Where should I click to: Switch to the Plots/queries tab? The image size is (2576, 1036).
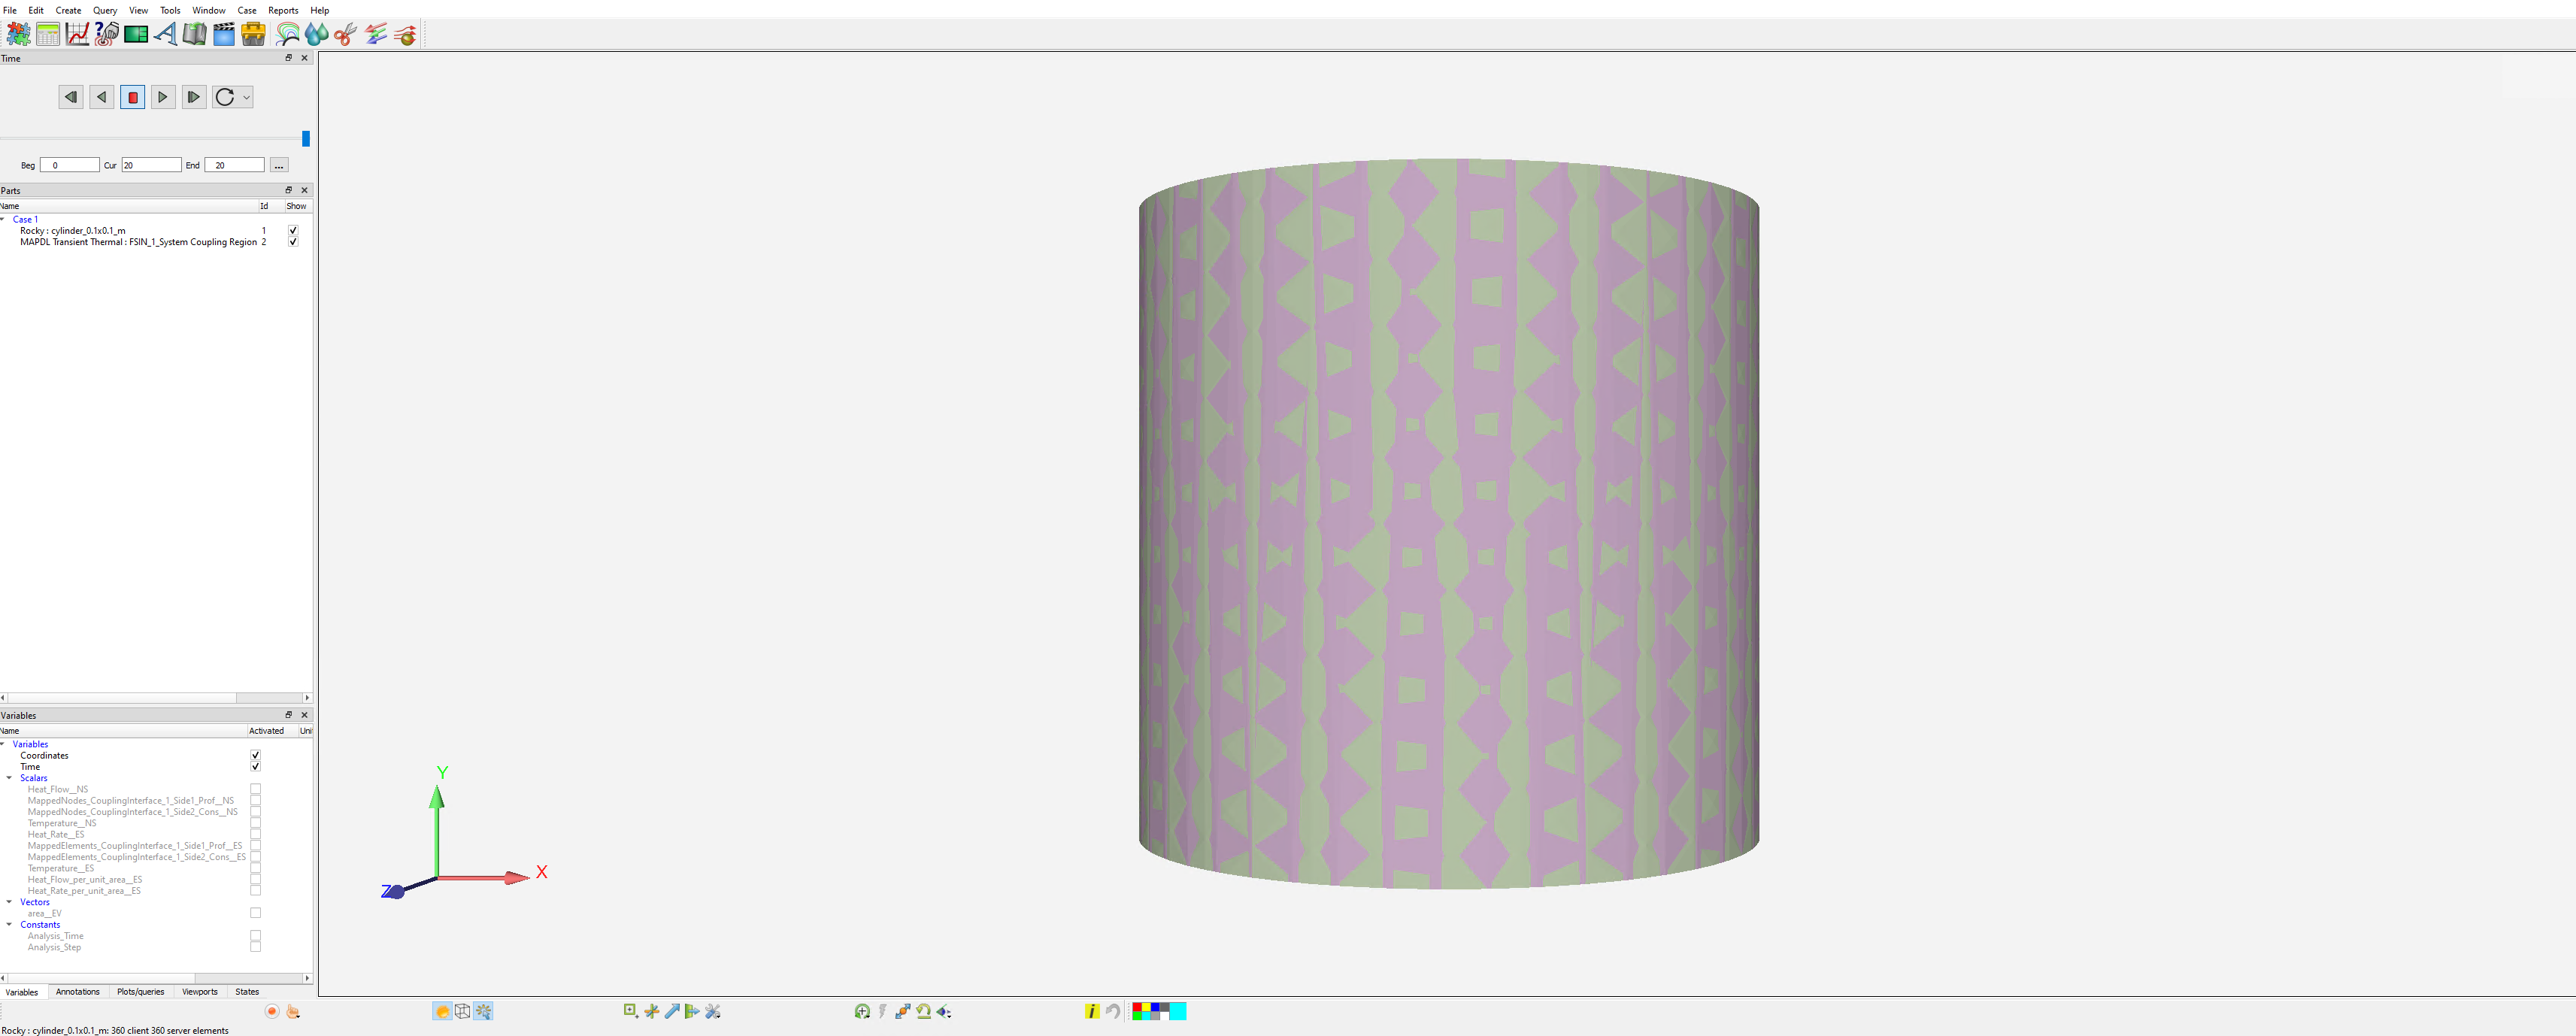pos(141,992)
